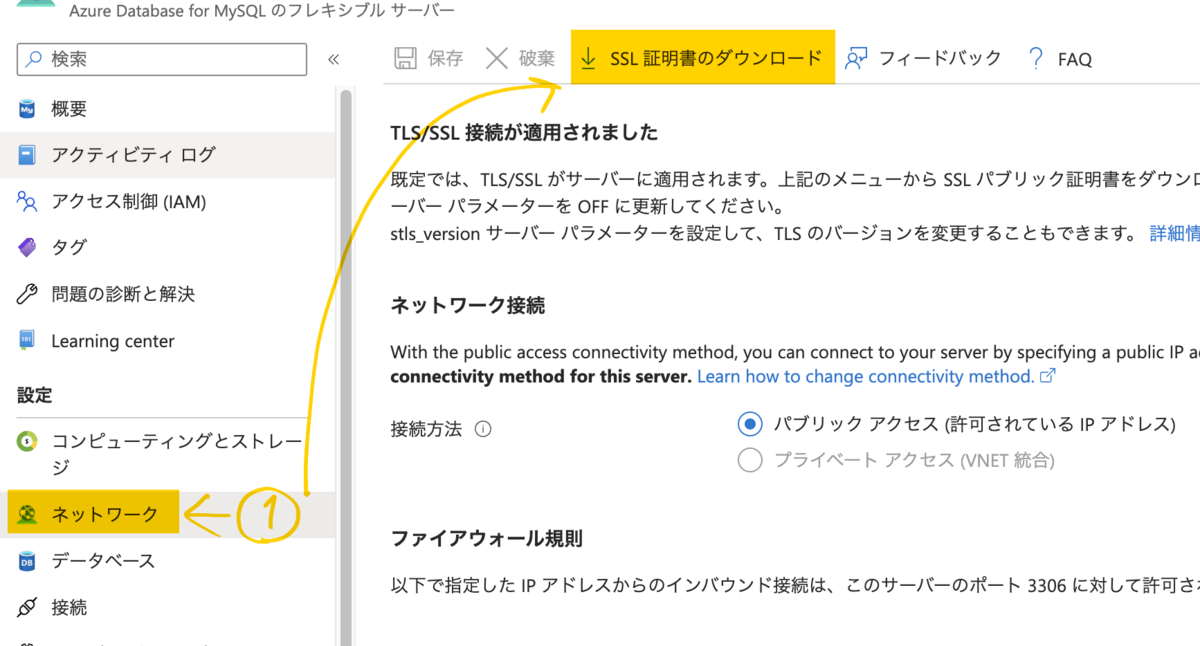Click the purple タグ tag icon
This screenshot has width=1200, height=646.
(x=27, y=247)
